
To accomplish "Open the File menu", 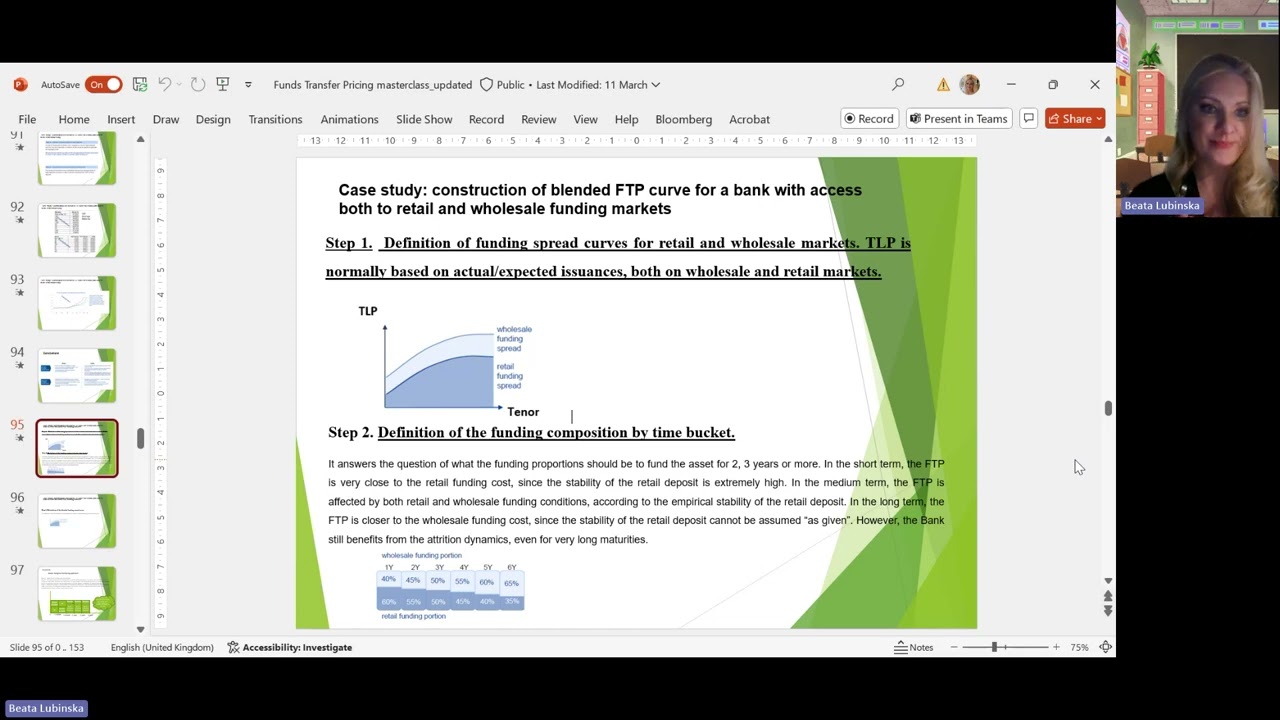I will tap(27, 119).
